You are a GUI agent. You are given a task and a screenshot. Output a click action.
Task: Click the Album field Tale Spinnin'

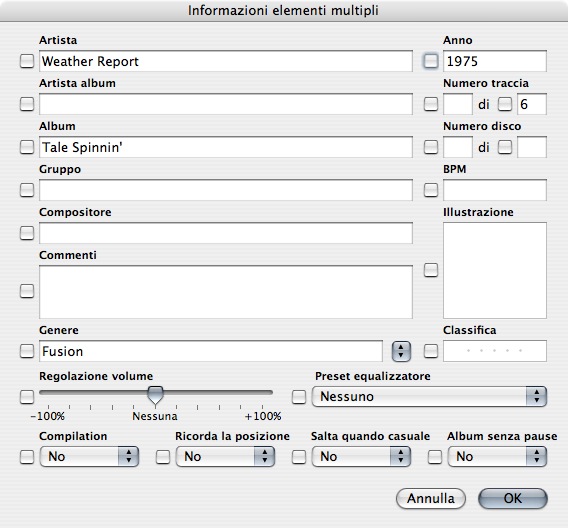pyautogui.click(x=226, y=147)
